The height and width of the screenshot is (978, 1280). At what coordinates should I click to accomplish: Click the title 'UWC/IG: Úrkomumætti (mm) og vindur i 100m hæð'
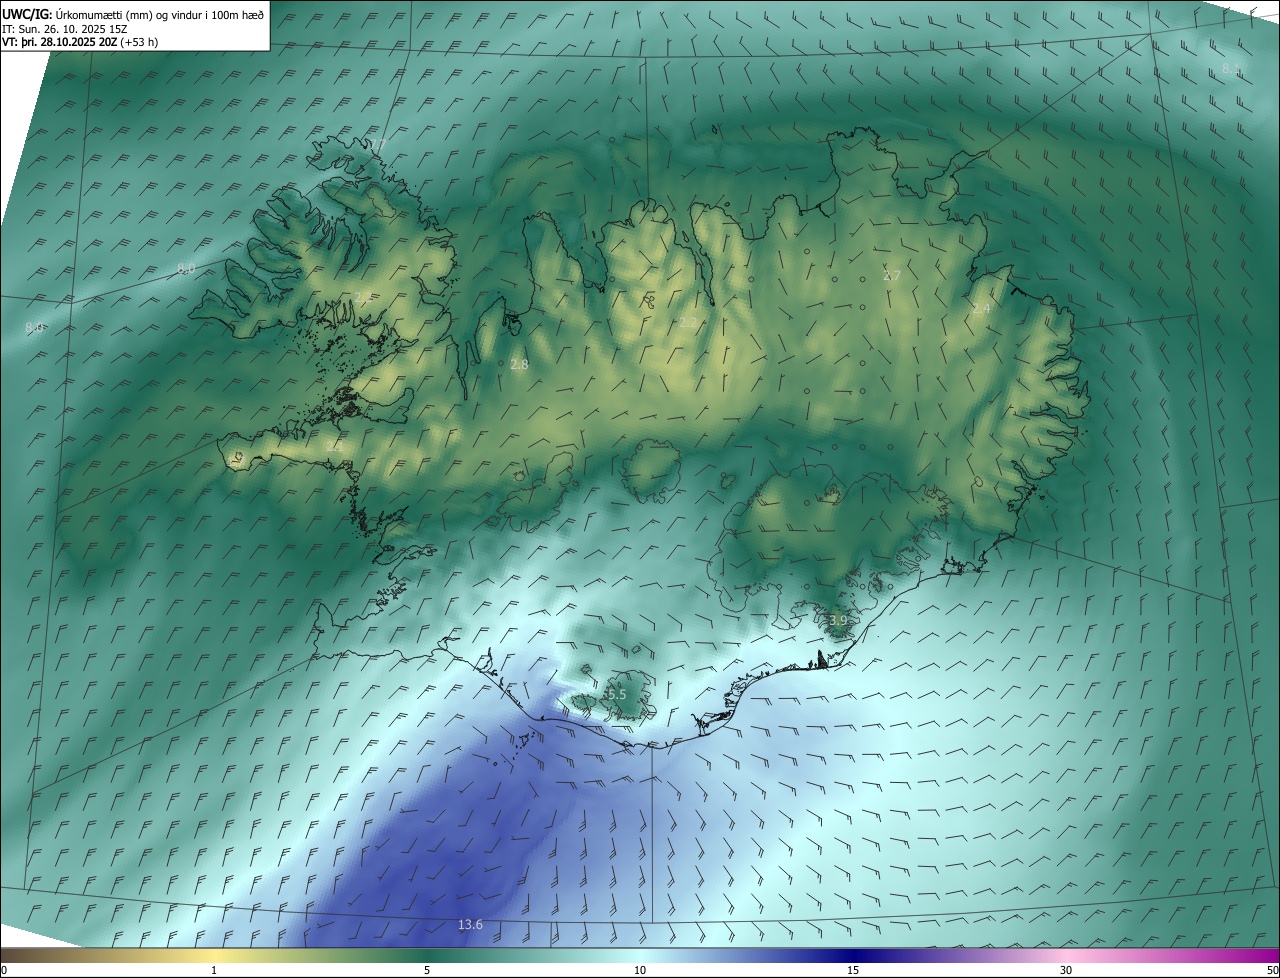tap(133, 14)
